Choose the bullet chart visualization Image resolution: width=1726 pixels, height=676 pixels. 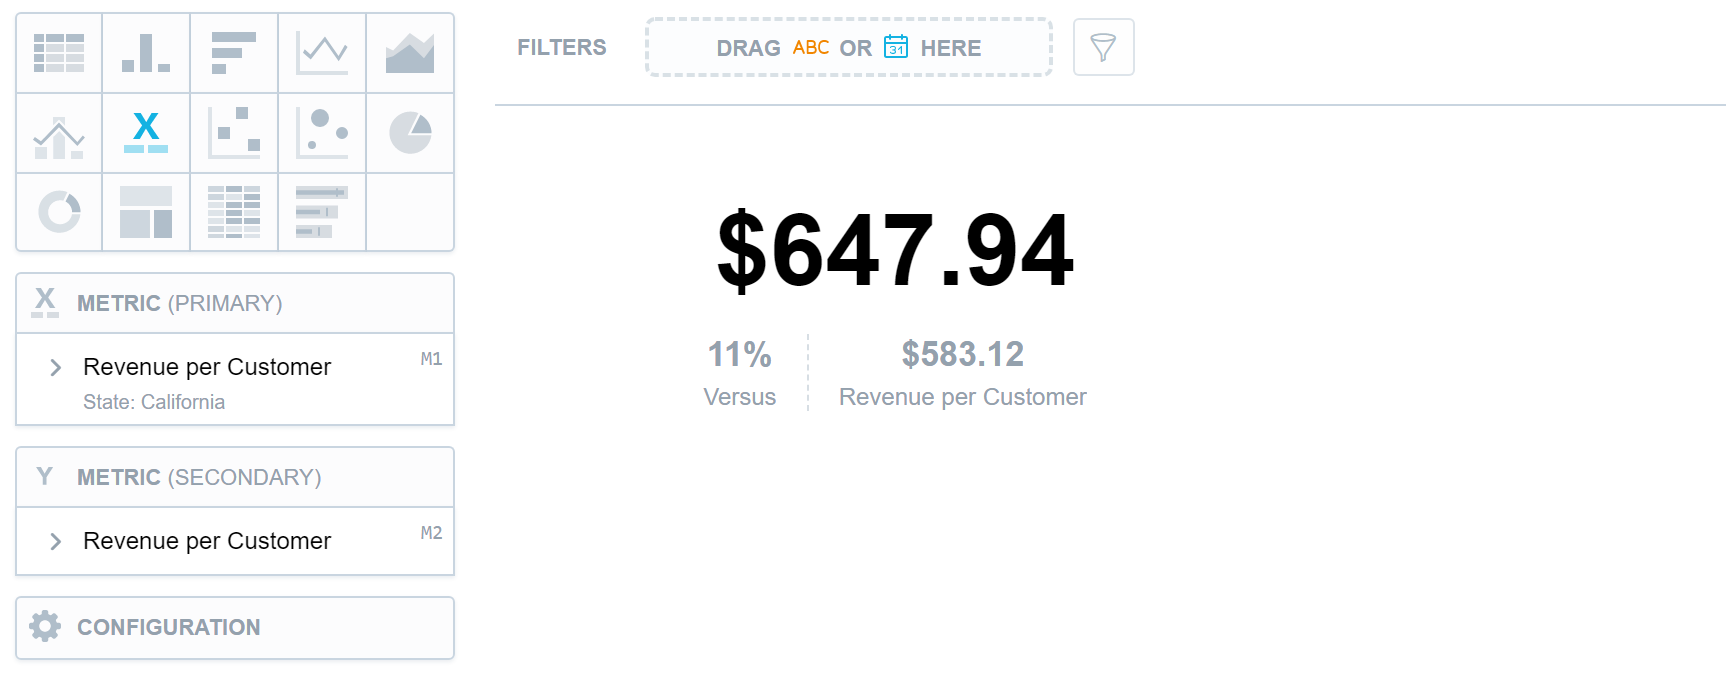[322, 212]
